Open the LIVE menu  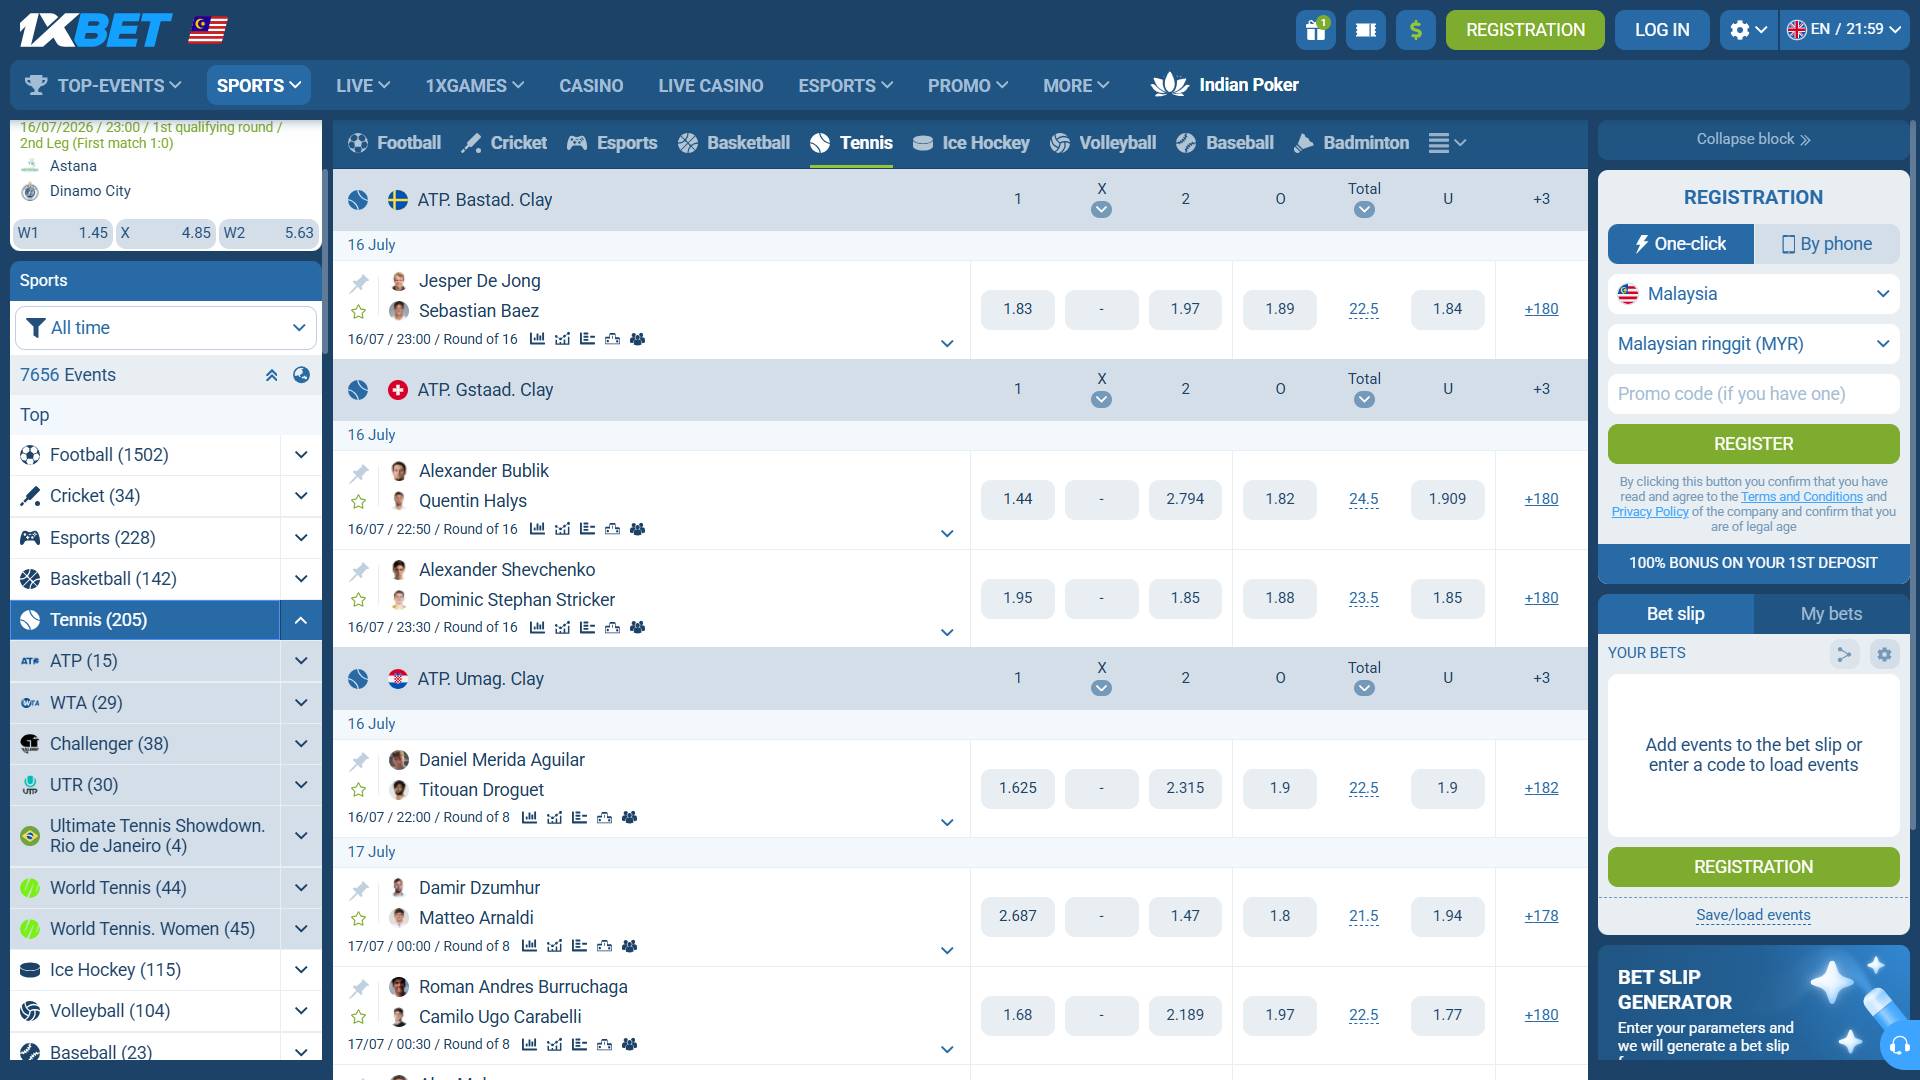pos(363,86)
